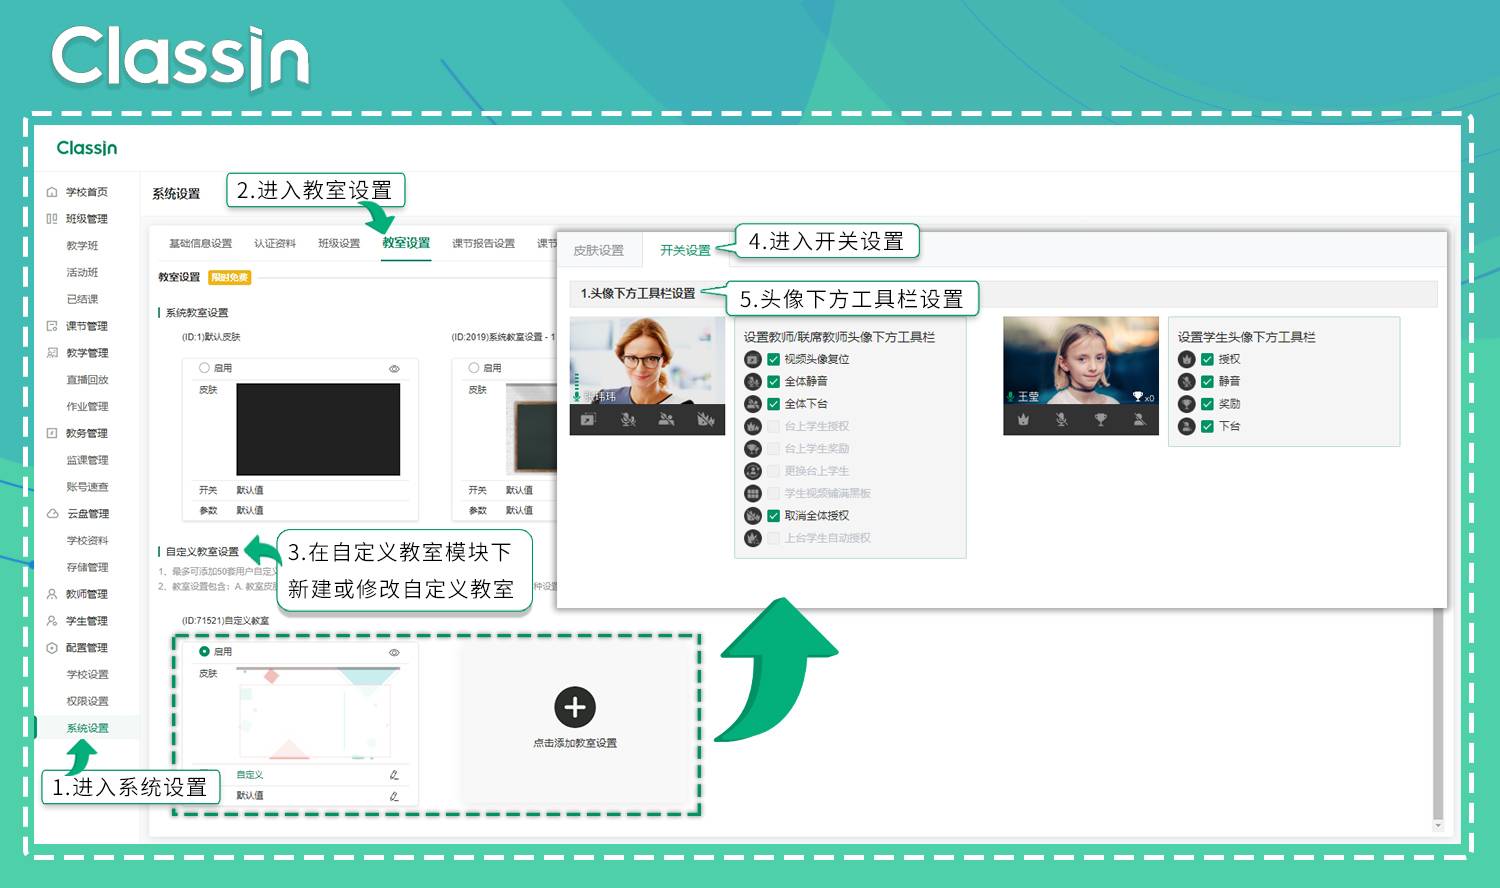Viewport: 1500px width, 888px height.
Task: Click round icon beside 取消全体授权 option
Action: [x=753, y=516]
